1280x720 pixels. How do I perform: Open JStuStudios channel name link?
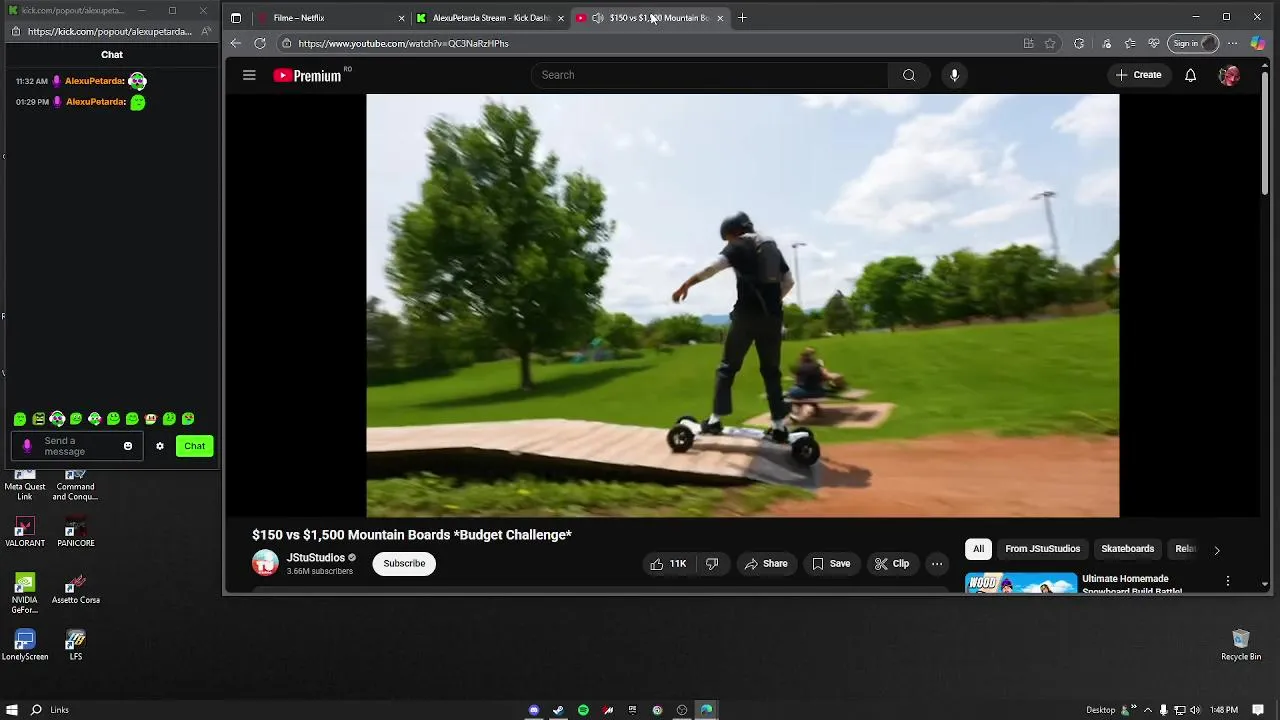[x=316, y=558]
